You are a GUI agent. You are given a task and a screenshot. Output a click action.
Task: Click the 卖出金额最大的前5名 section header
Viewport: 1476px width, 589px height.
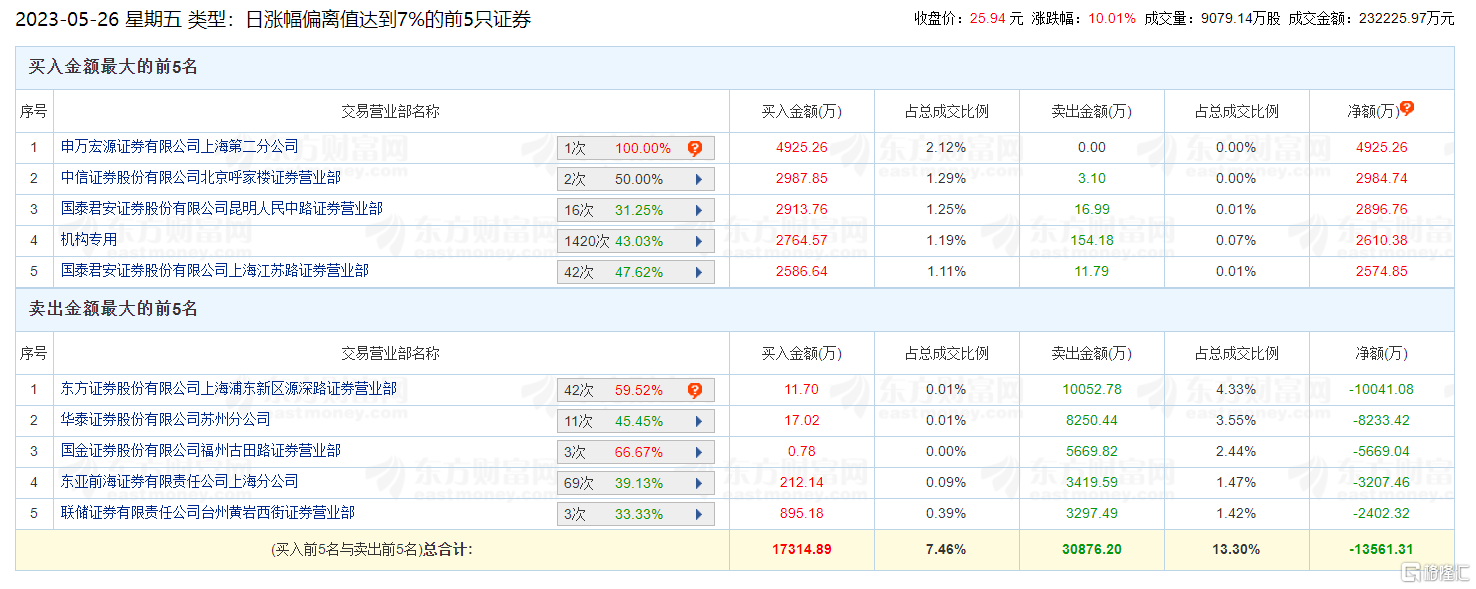113,309
